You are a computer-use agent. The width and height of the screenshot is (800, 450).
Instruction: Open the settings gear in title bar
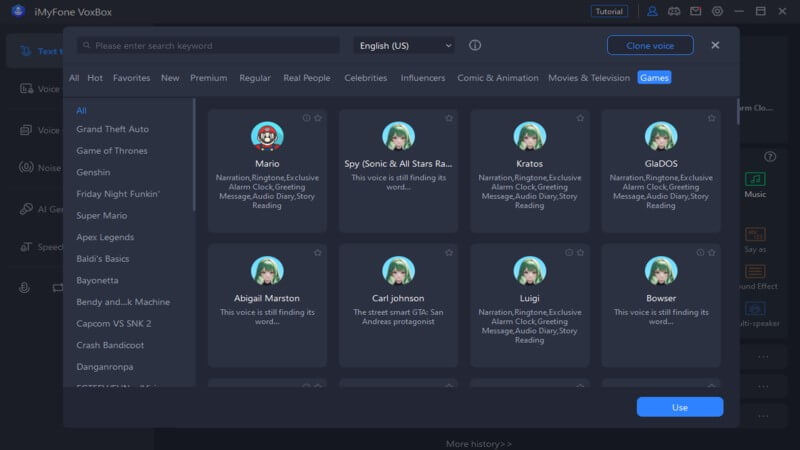click(x=717, y=11)
